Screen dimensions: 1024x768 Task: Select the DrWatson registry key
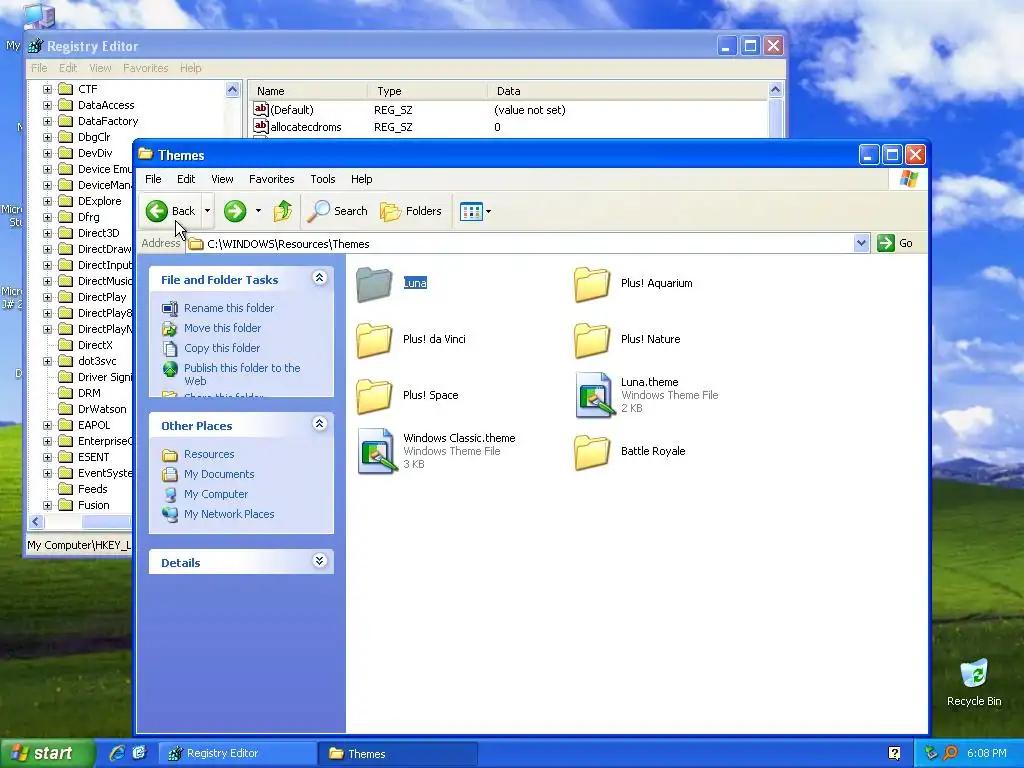[102, 409]
